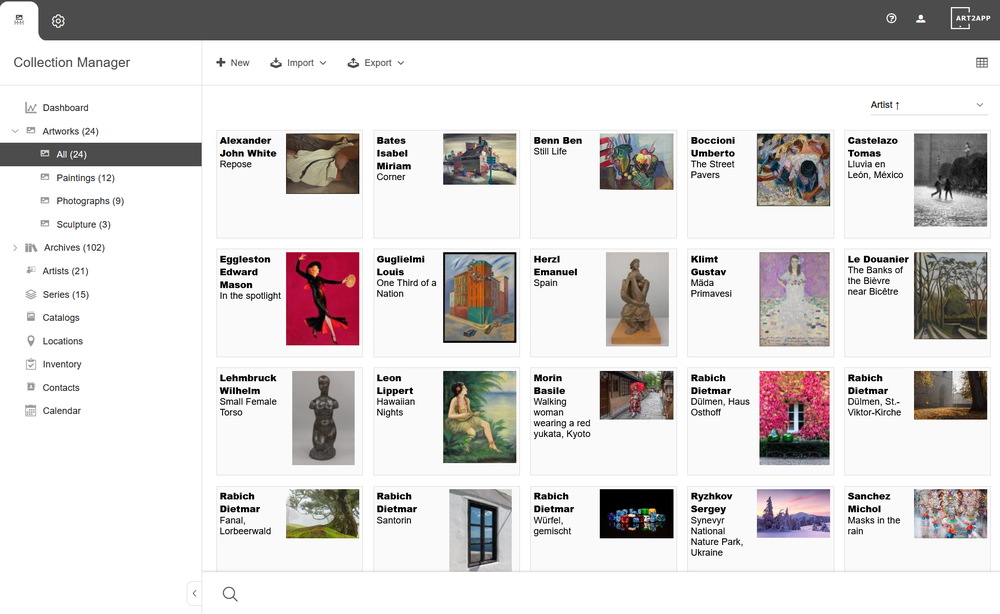Click the help question mark icon
The width and height of the screenshot is (1000, 614).
tap(891, 18)
